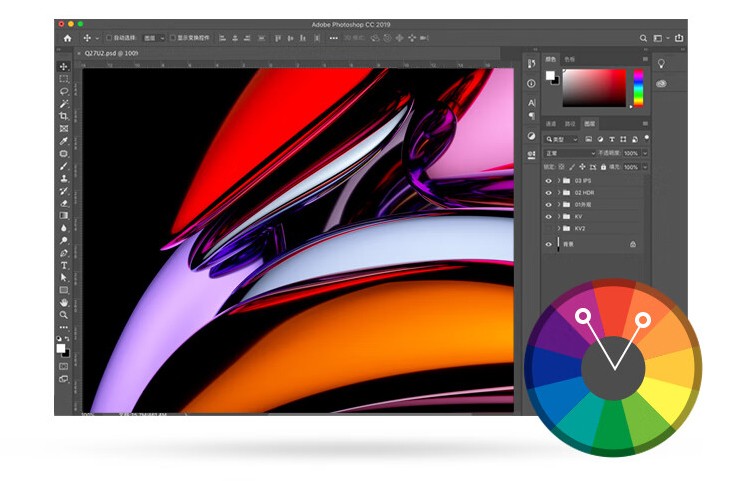This screenshot has width=750, height=481.
Task: Swap foreground and background colors arrow
Action: point(67,339)
